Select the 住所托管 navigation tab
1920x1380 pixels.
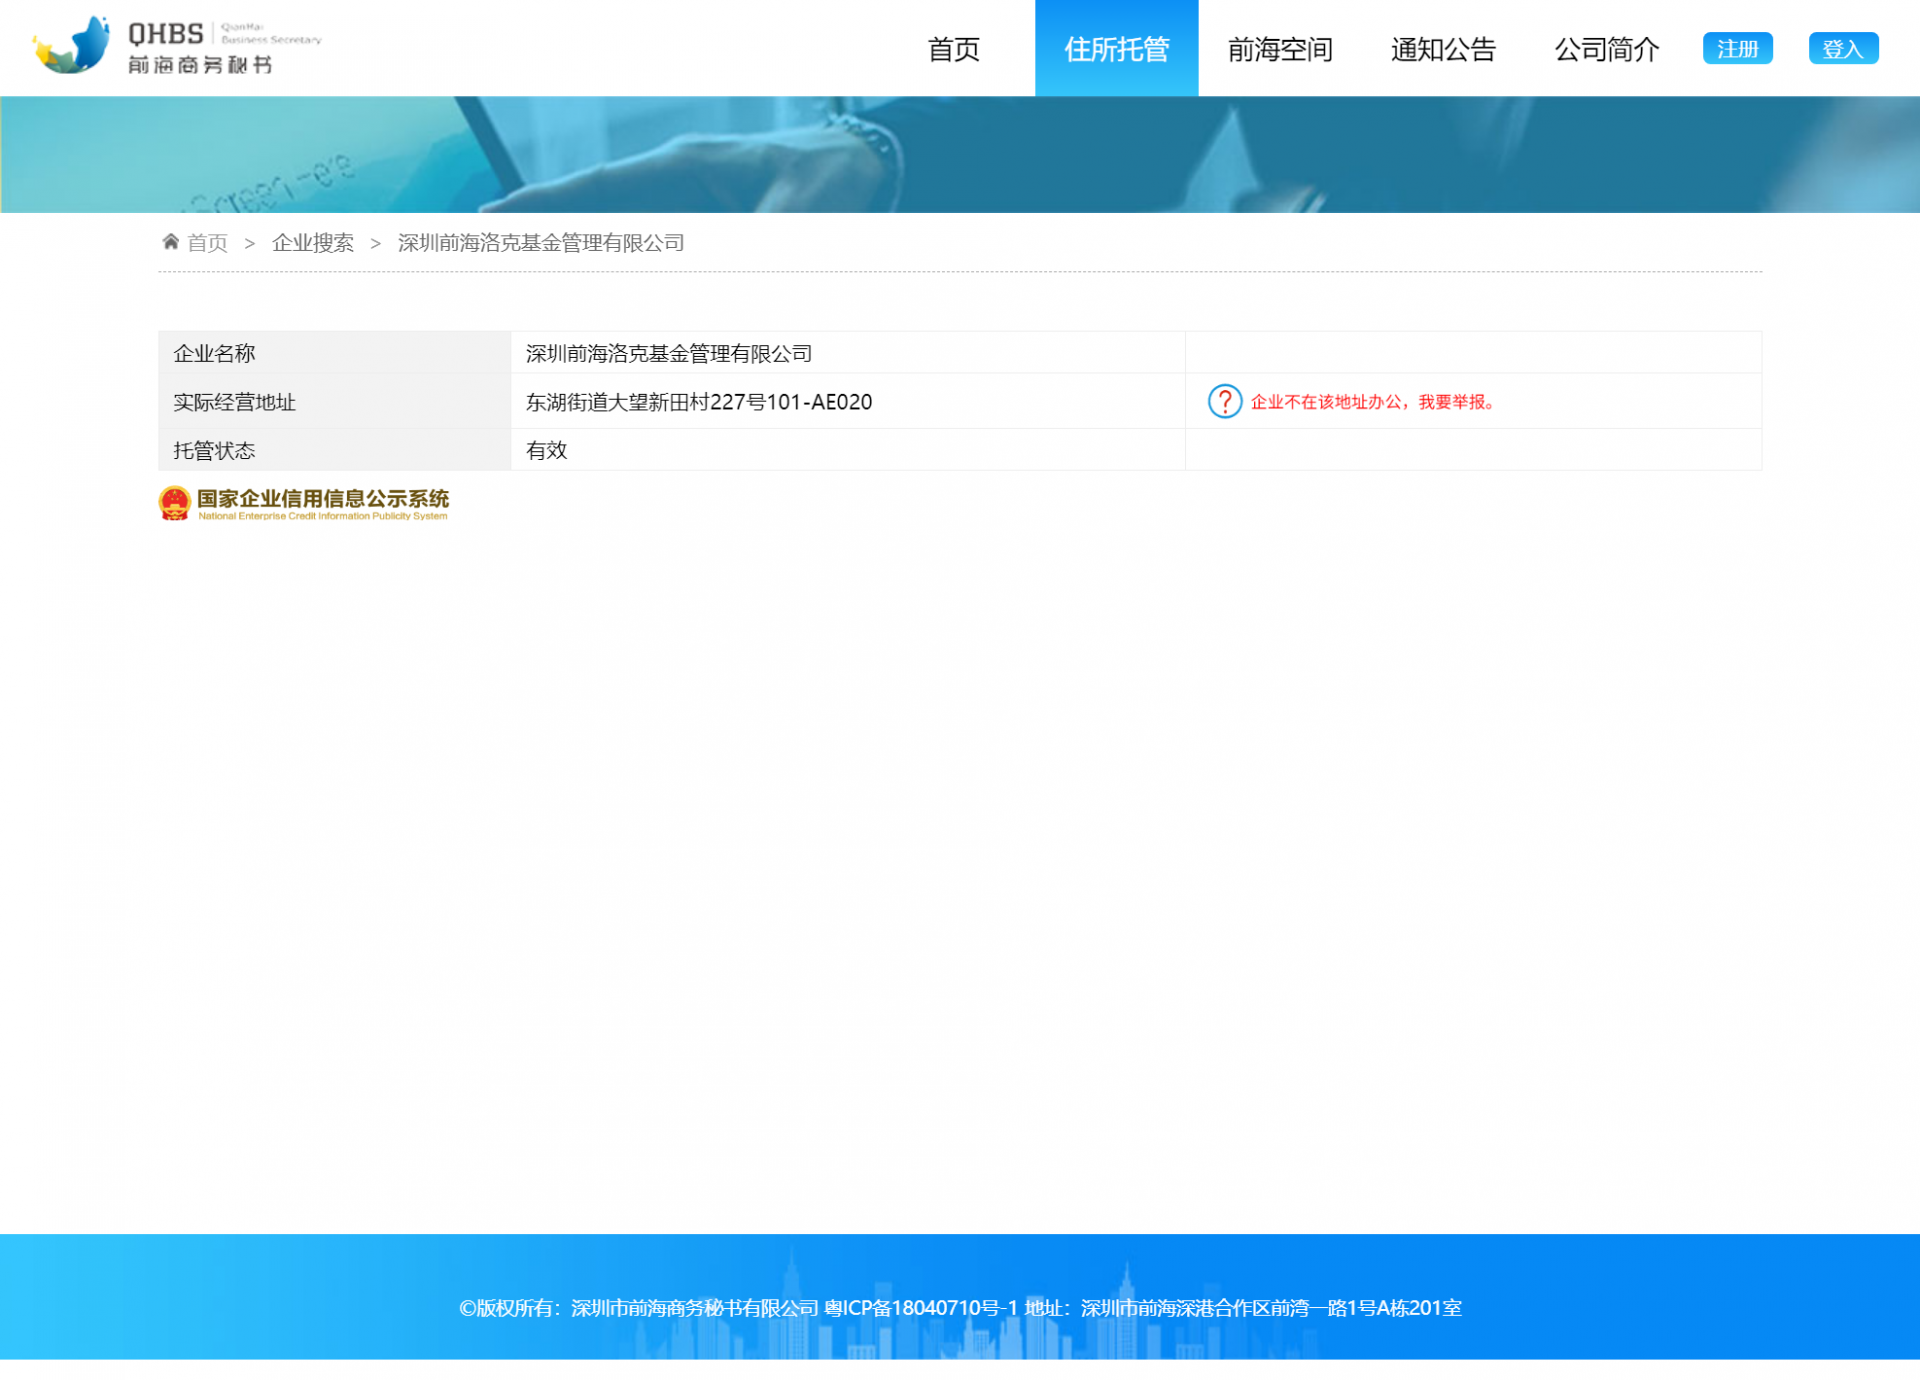pyautogui.click(x=1116, y=49)
